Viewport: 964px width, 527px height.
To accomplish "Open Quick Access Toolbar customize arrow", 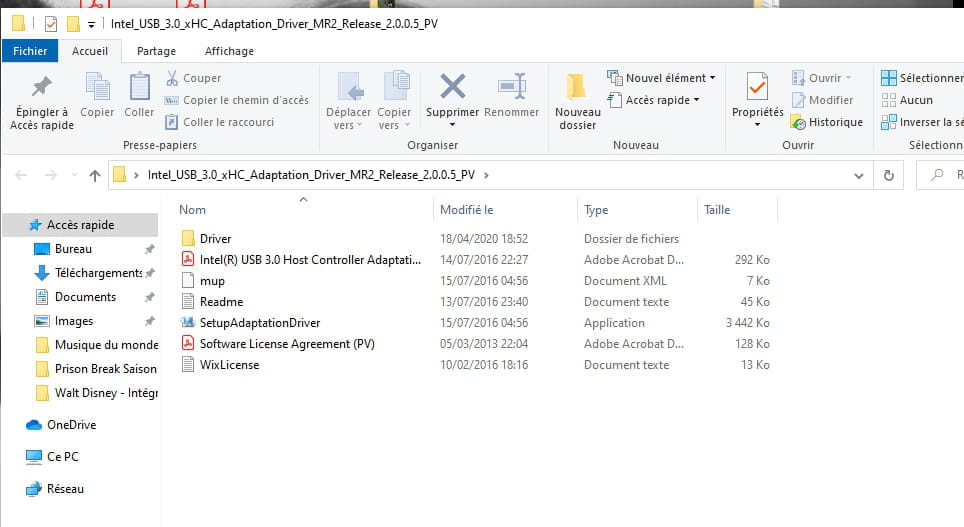I will tap(91, 25).
